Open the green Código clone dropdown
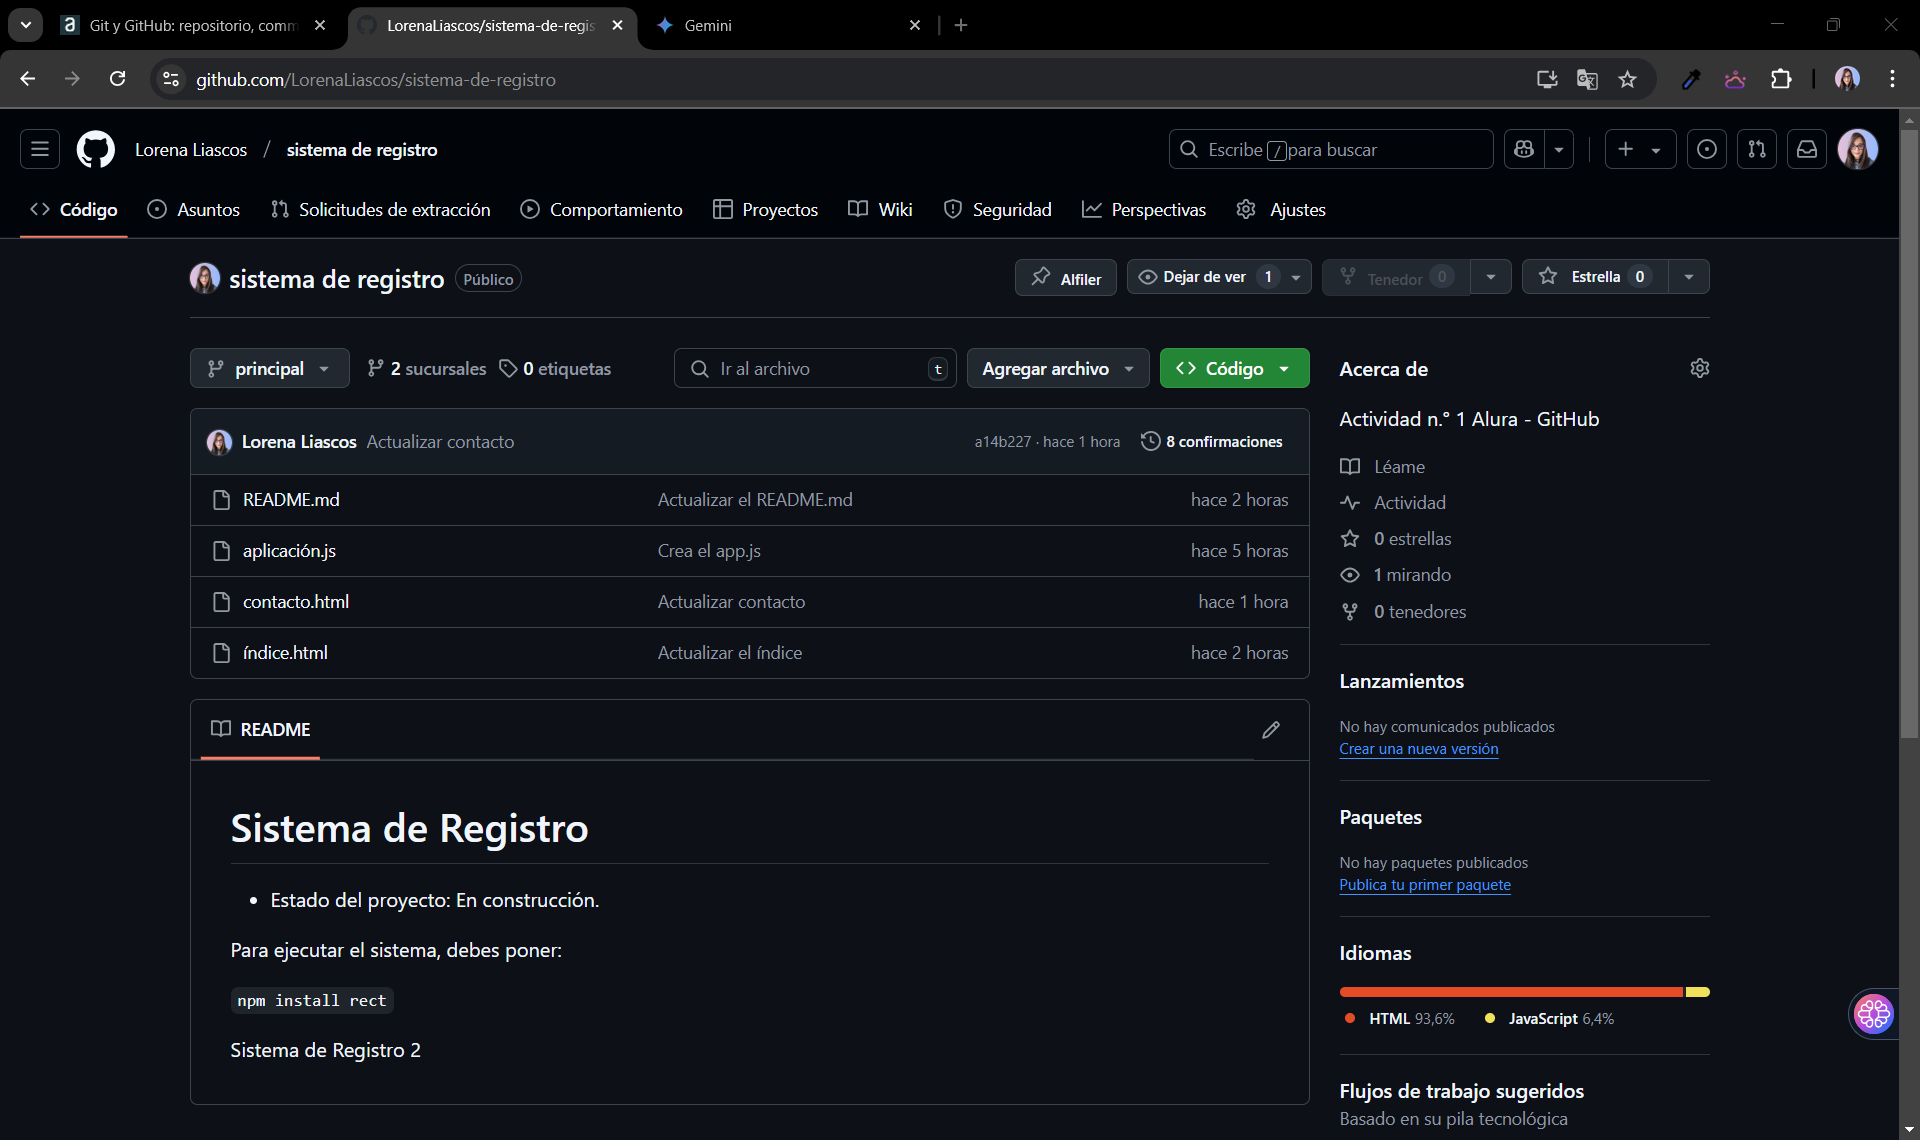Viewport: 1920px width, 1140px height. 1234,368
